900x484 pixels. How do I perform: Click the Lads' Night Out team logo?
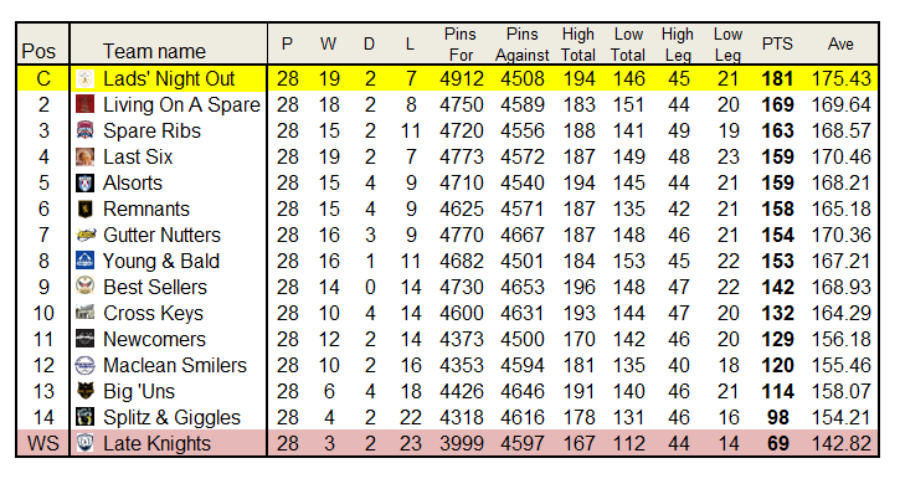coord(85,79)
